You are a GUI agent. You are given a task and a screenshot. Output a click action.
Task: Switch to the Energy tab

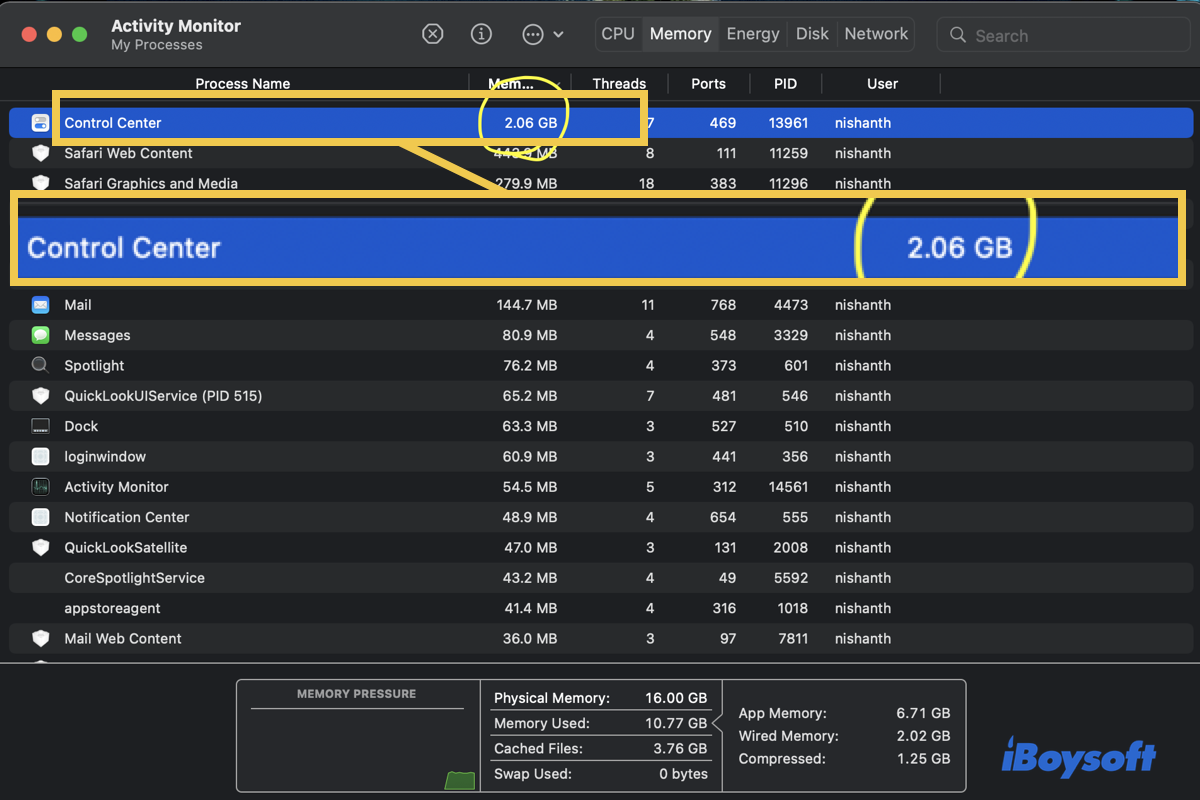pos(753,34)
